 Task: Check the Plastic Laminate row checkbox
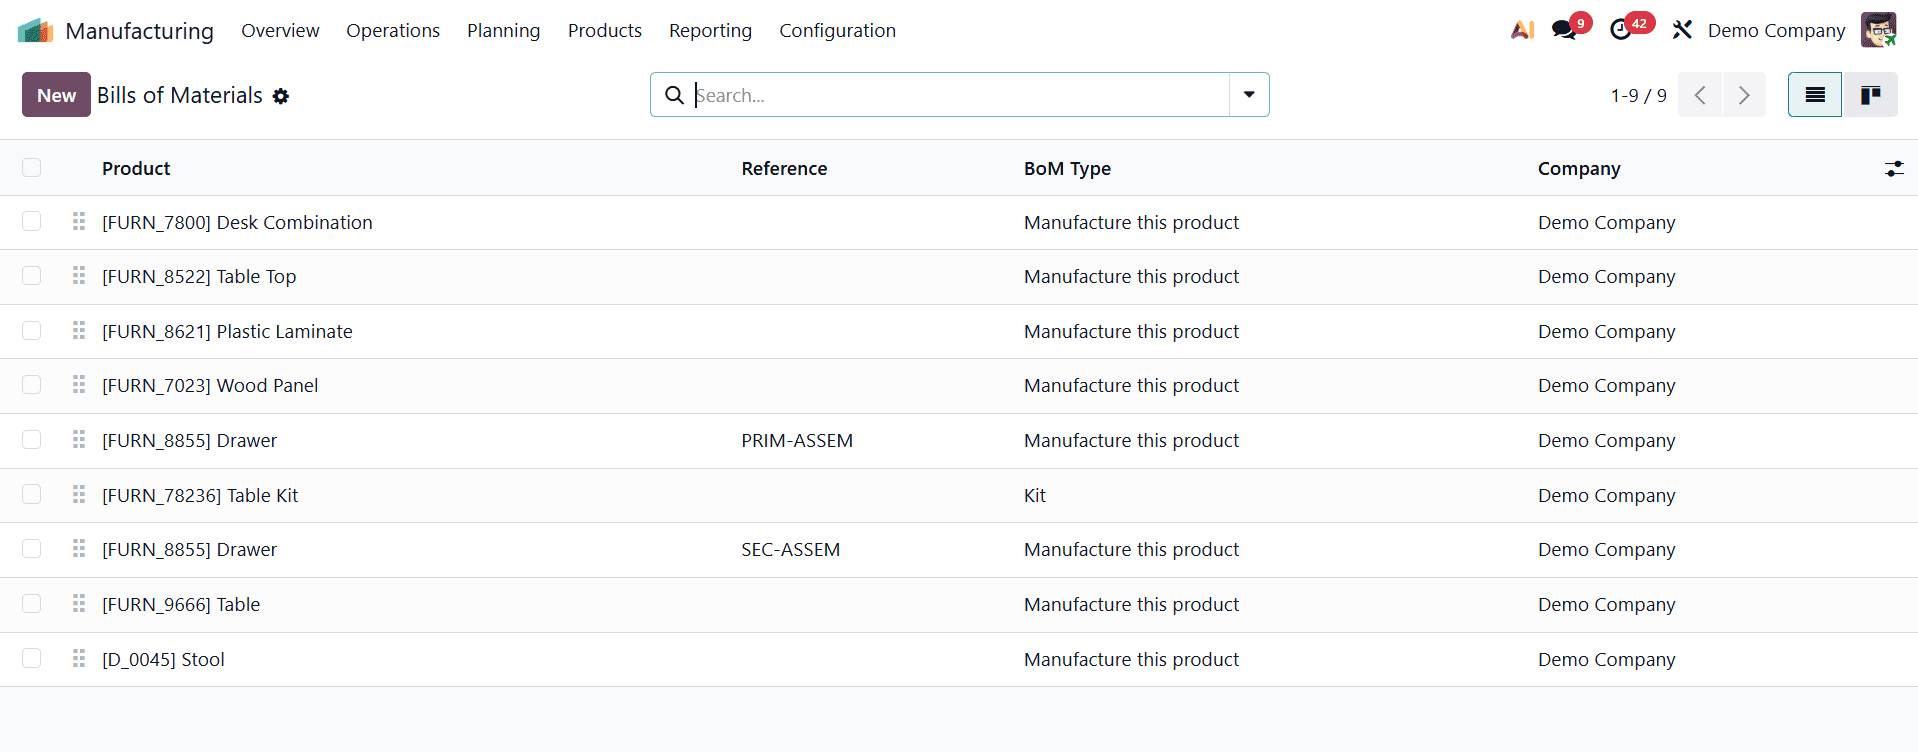point(32,330)
